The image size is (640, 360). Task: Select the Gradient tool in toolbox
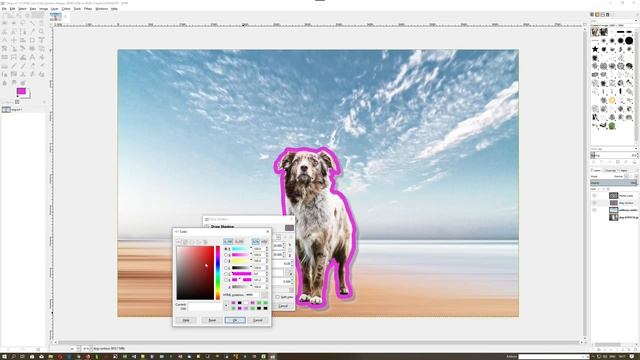(4, 66)
